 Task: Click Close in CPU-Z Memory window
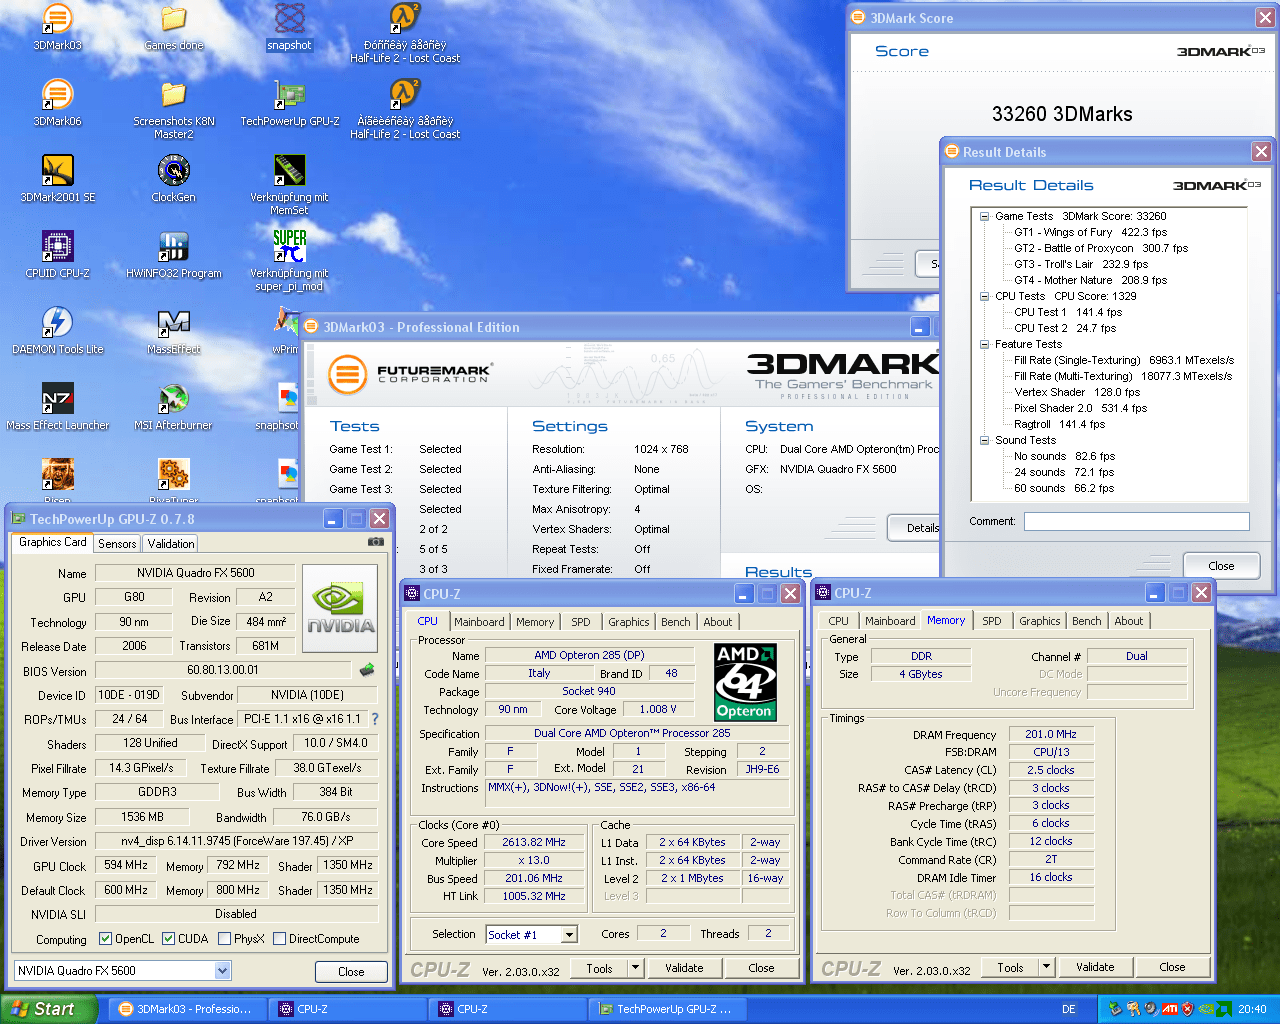tap(1172, 966)
